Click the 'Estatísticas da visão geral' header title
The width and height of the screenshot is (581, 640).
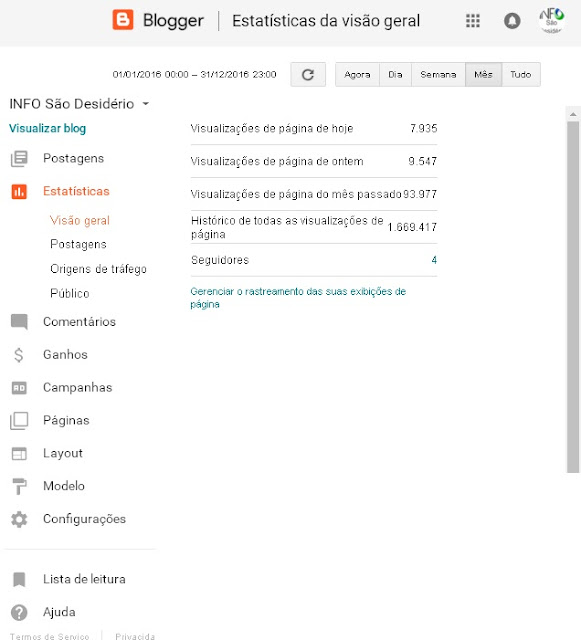point(326,21)
